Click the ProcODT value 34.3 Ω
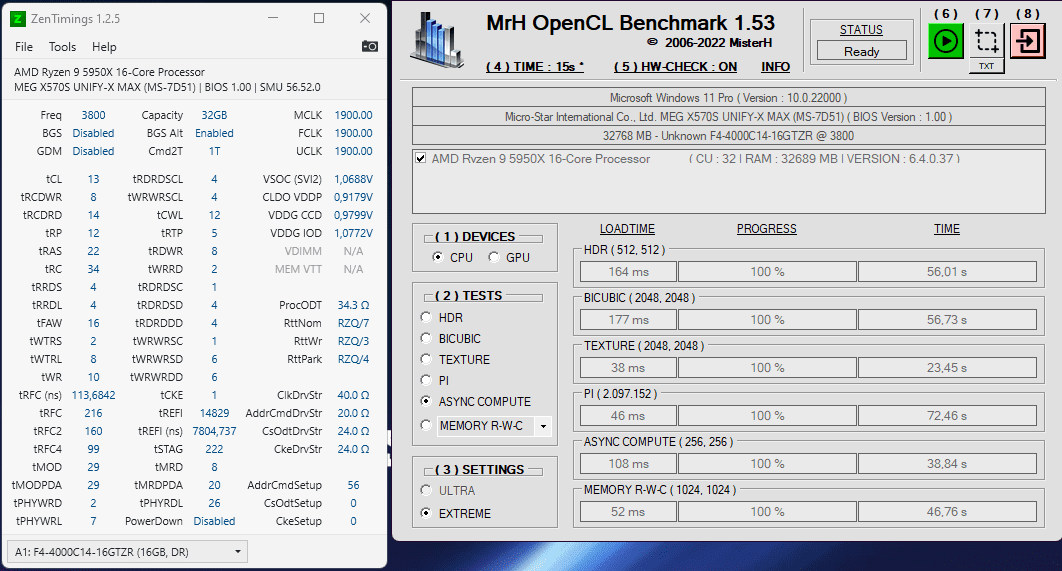The image size is (1062, 571). pos(354,305)
